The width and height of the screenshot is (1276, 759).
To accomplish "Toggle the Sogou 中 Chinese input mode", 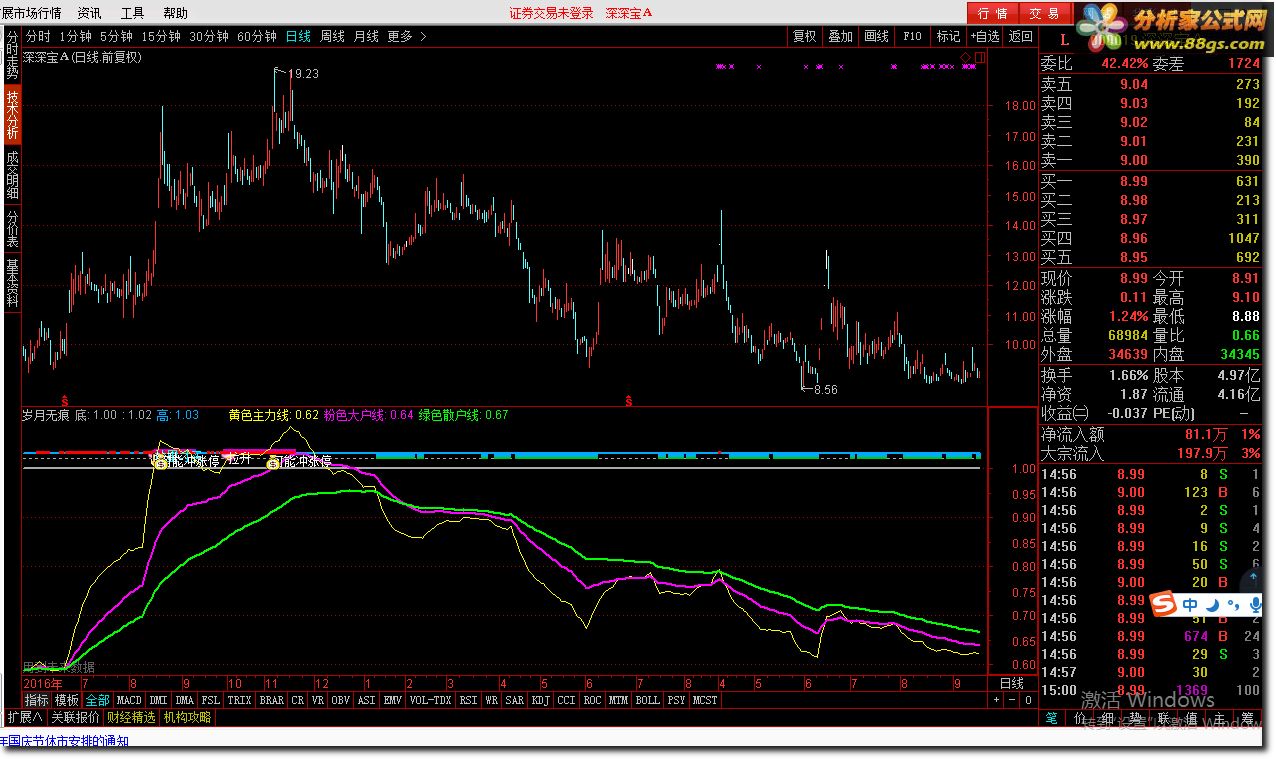I will point(1190,605).
